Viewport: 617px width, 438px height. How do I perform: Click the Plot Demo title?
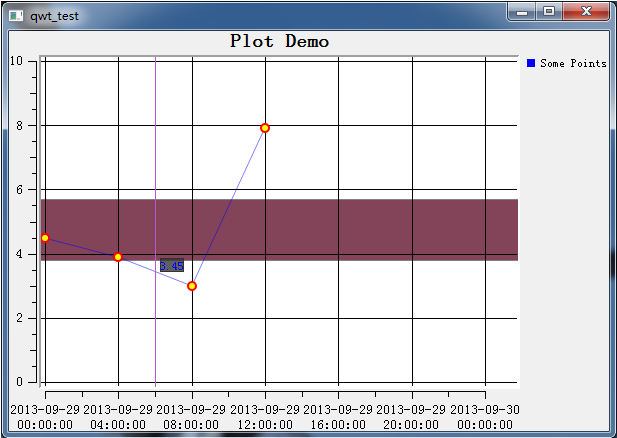click(x=279, y=41)
